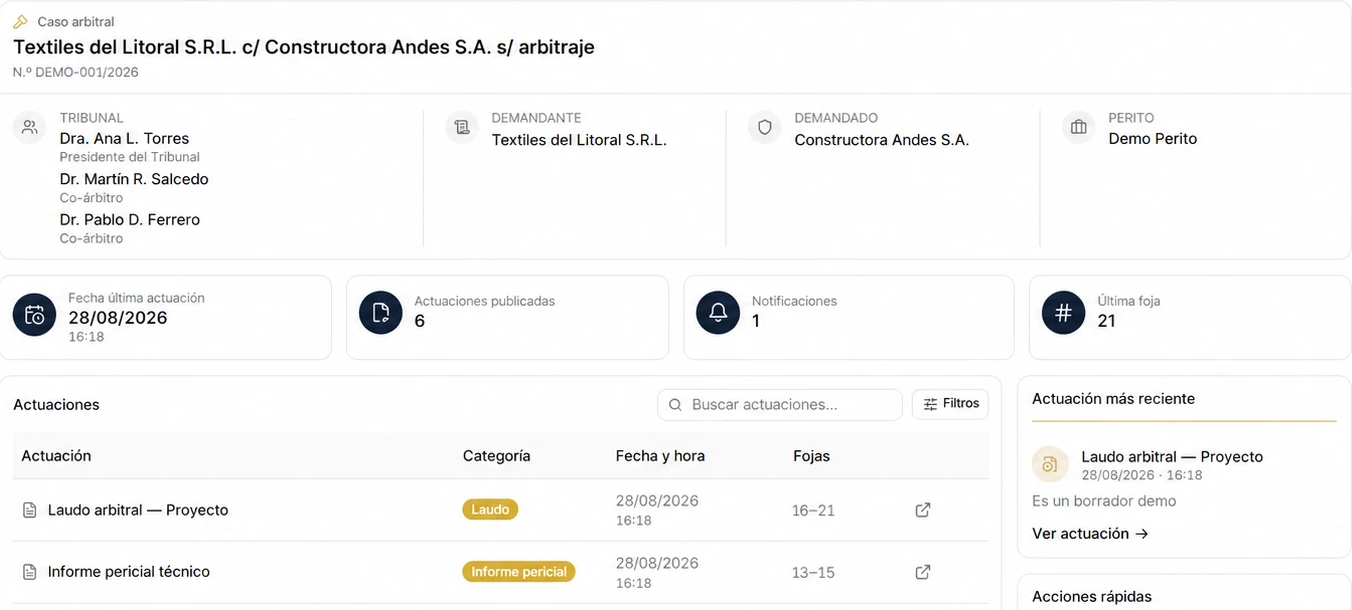Click the Última foja value 21

coord(1106,321)
